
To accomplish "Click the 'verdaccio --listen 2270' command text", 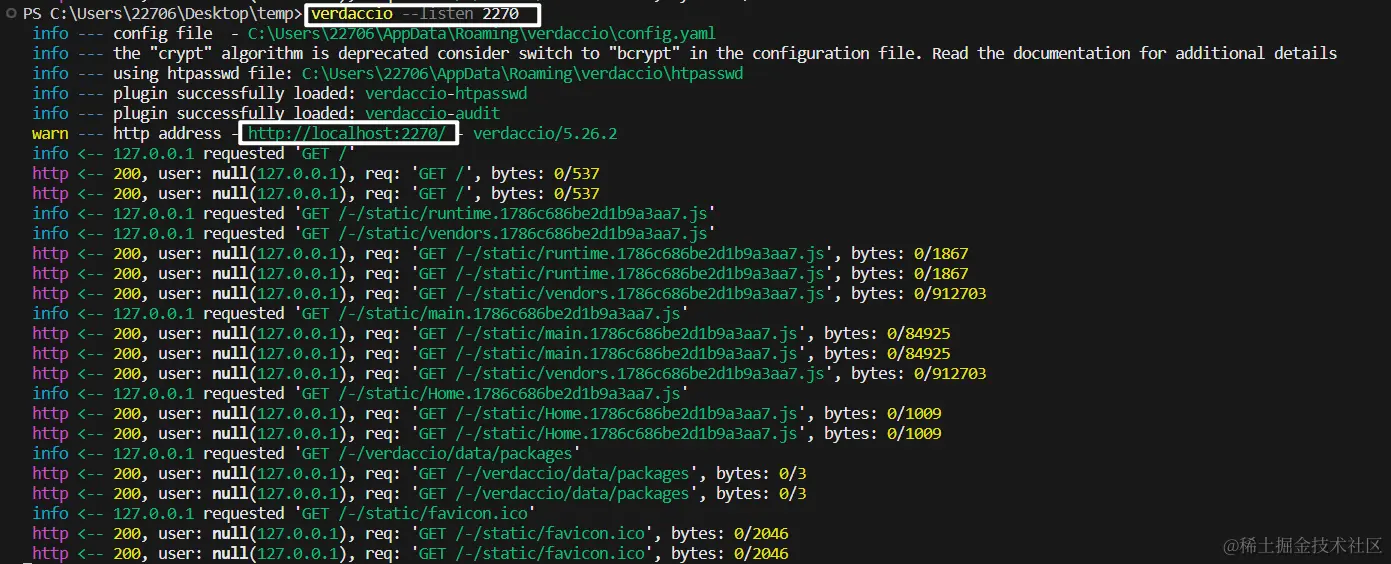I will 415,13.
